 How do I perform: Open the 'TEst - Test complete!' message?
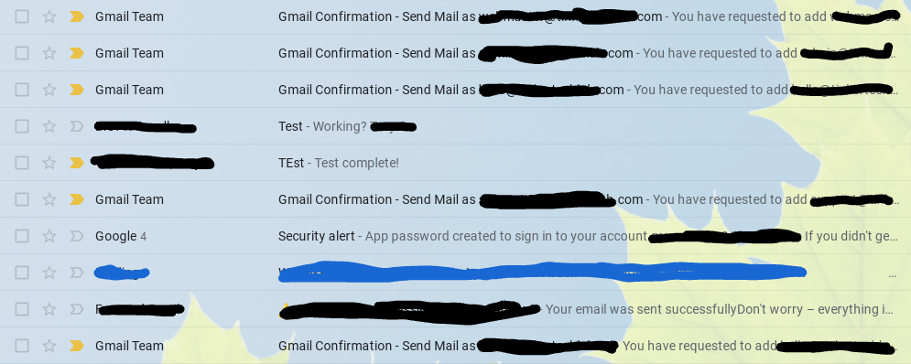456,163
